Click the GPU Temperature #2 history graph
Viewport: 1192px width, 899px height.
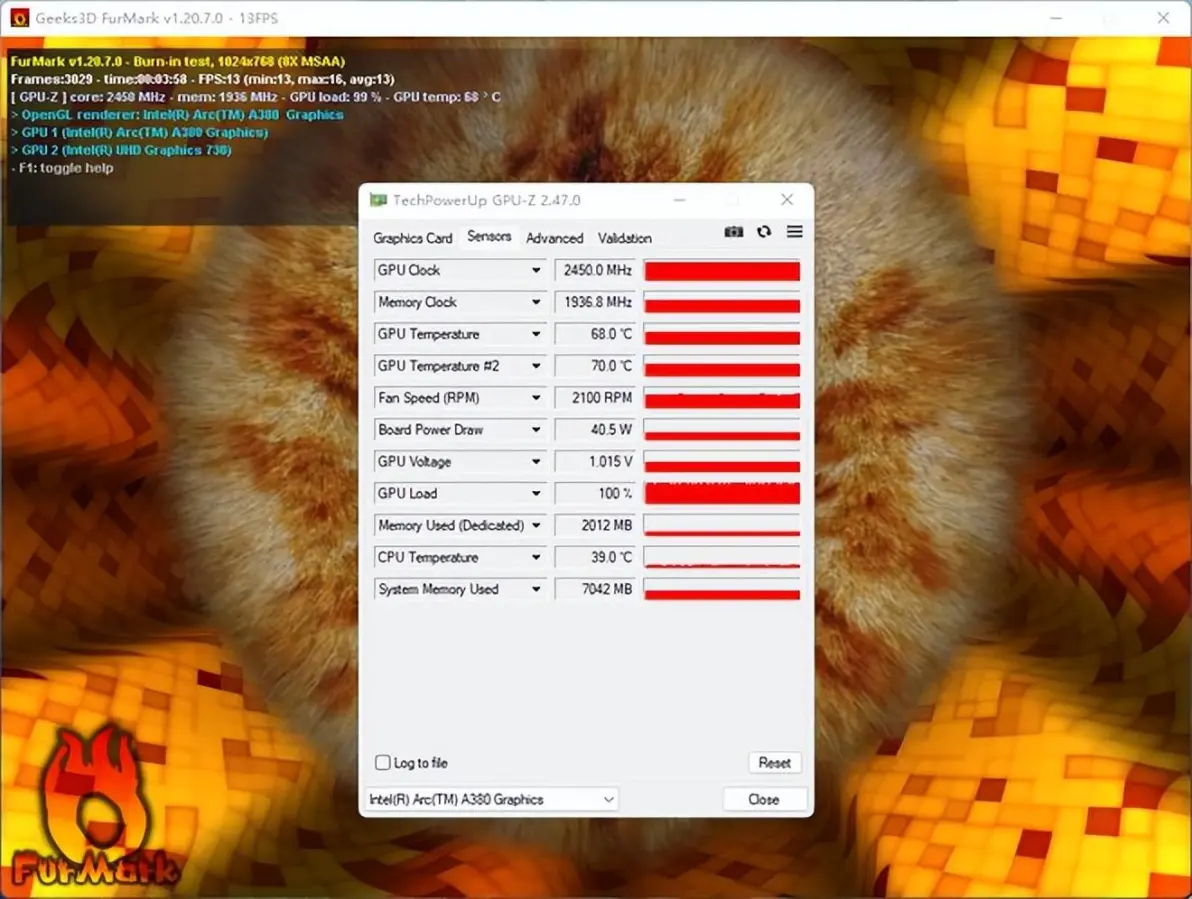pos(722,366)
